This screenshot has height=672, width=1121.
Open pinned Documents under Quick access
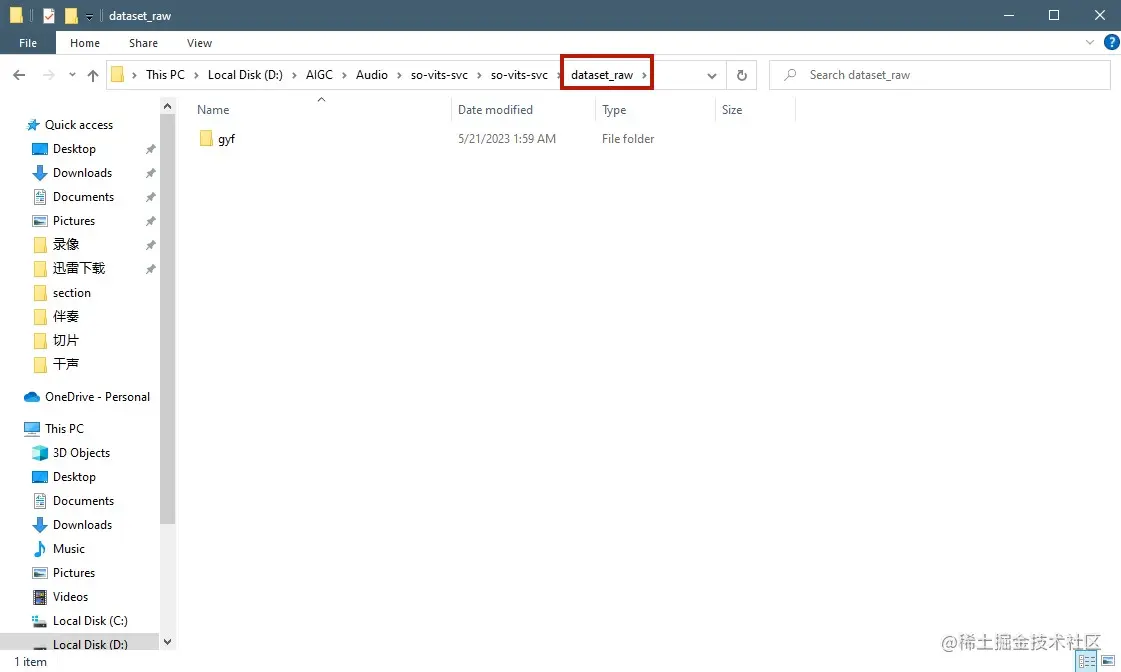(x=83, y=197)
